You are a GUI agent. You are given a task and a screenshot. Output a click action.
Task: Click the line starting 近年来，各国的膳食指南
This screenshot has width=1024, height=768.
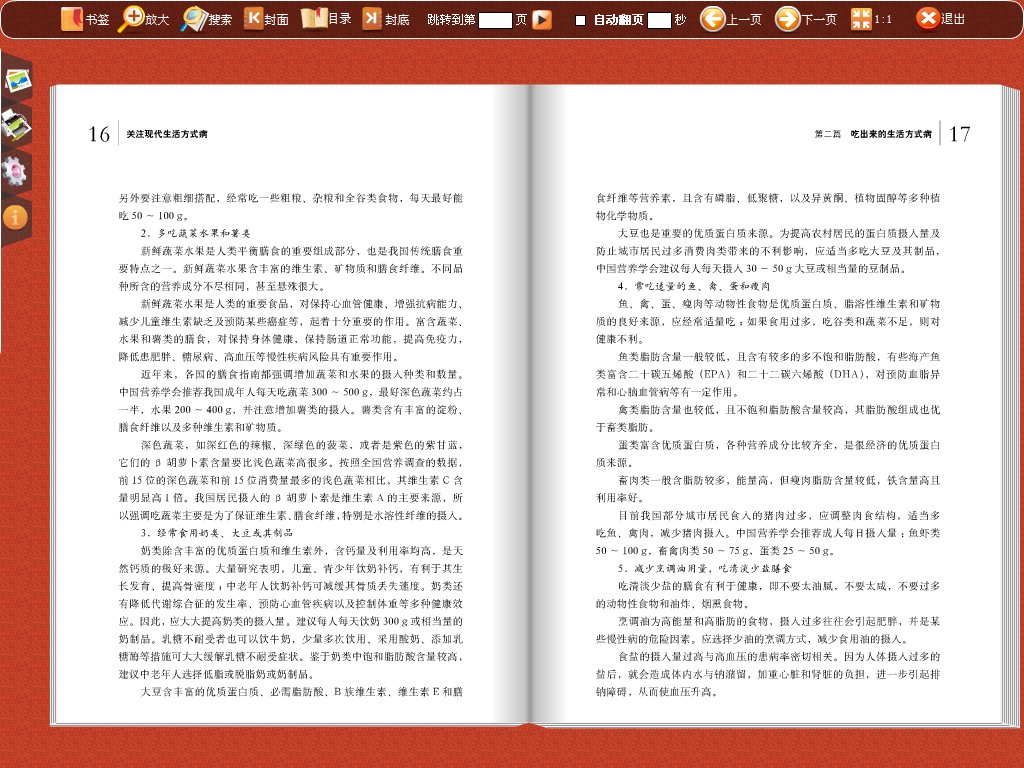tap(302, 374)
